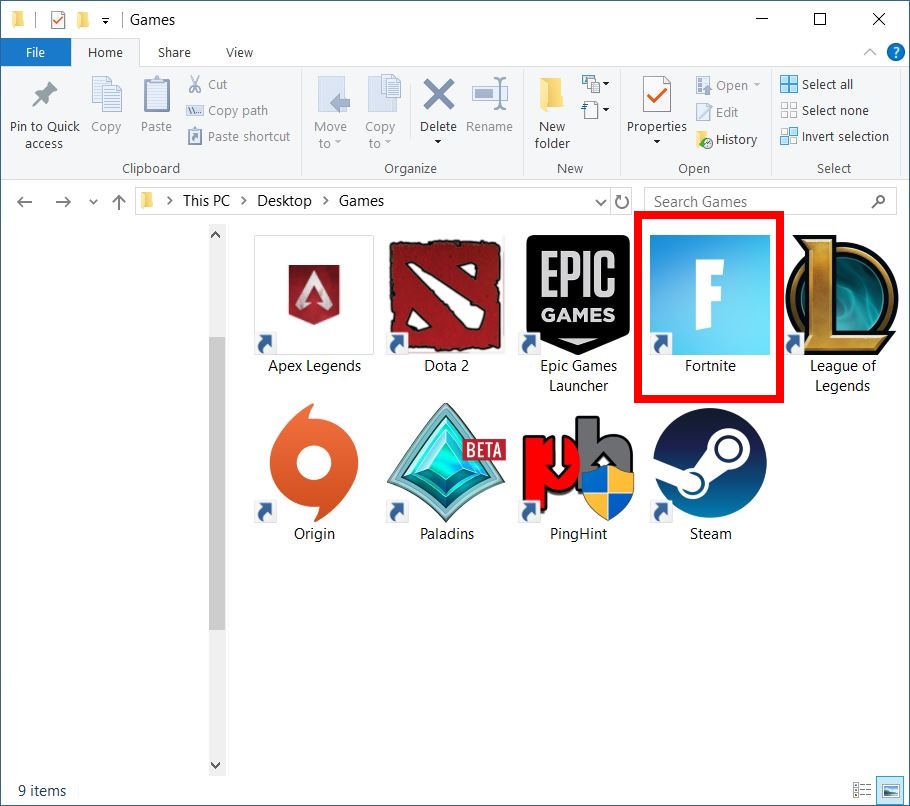Expand the Properties dropdown arrow
Image resolution: width=910 pixels, height=806 pixels.
coord(656,142)
